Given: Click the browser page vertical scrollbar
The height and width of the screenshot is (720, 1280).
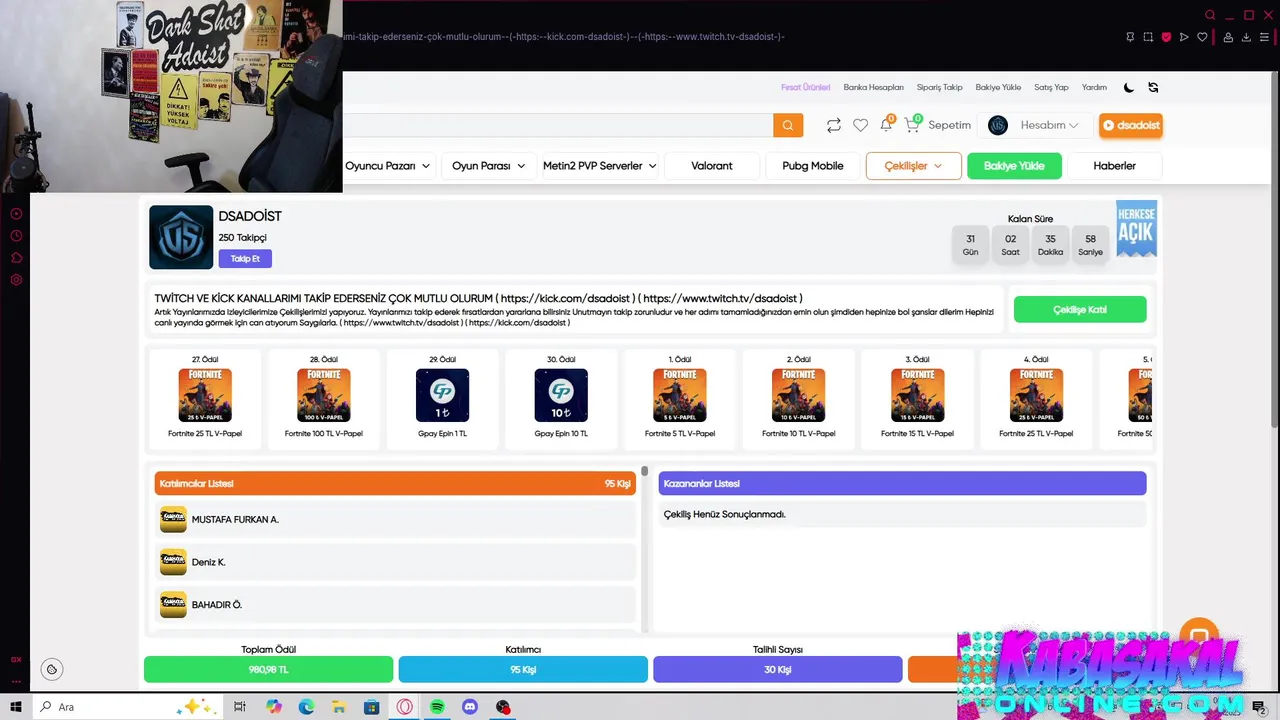Looking at the screenshot, I should (x=1273, y=250).
